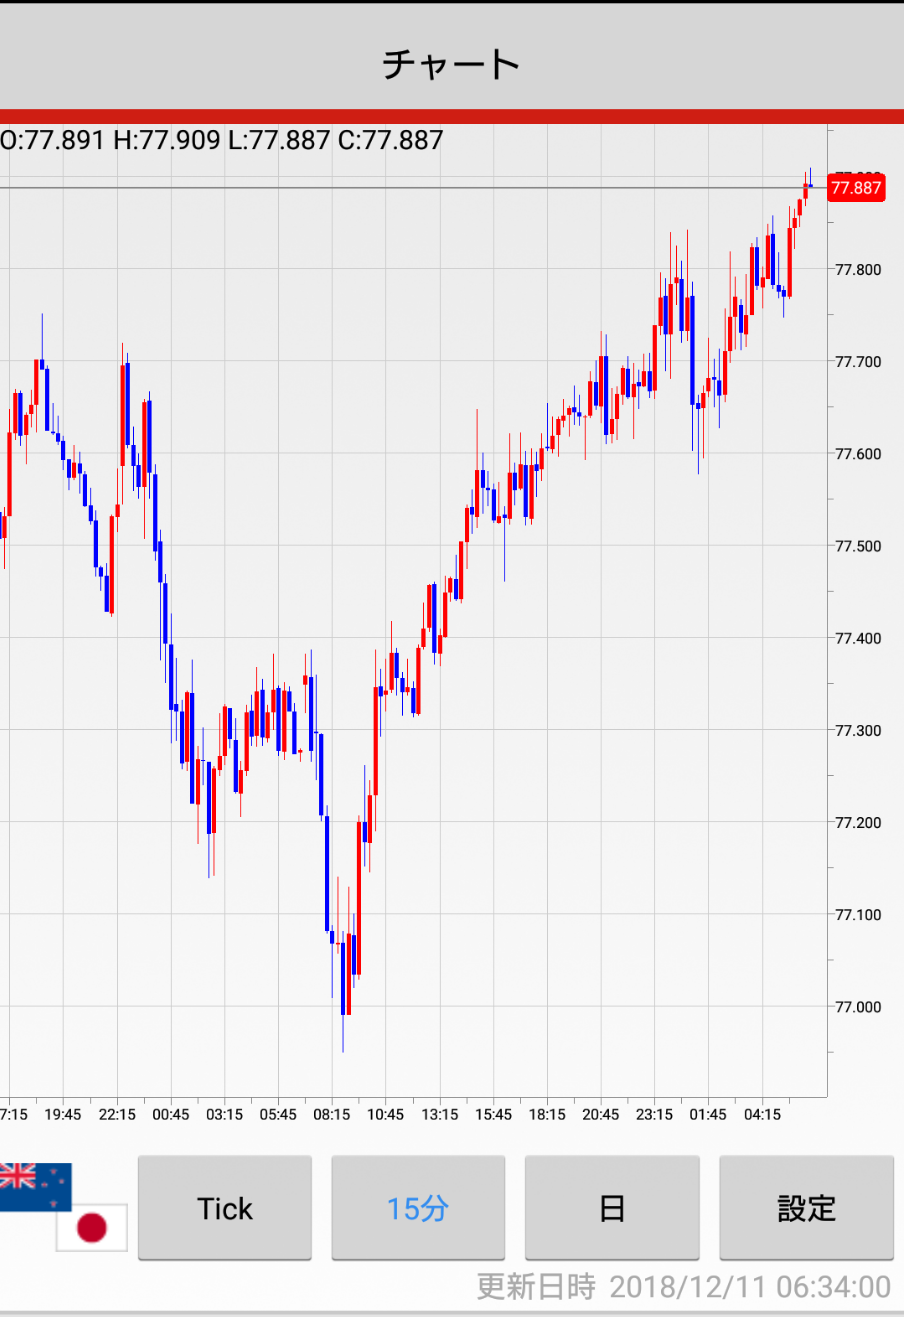The image size is (904, 1317).
Task: Select the 04:15 time axis label
Action: tap(762, 1114)
